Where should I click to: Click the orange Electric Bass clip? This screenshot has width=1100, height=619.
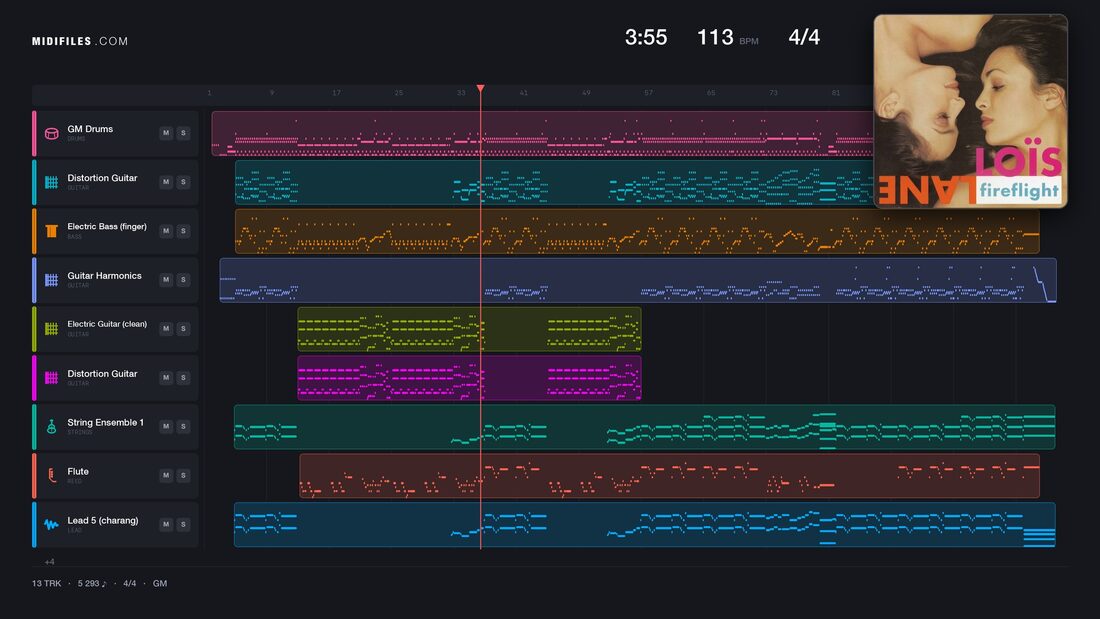click(x=637, y=231)
